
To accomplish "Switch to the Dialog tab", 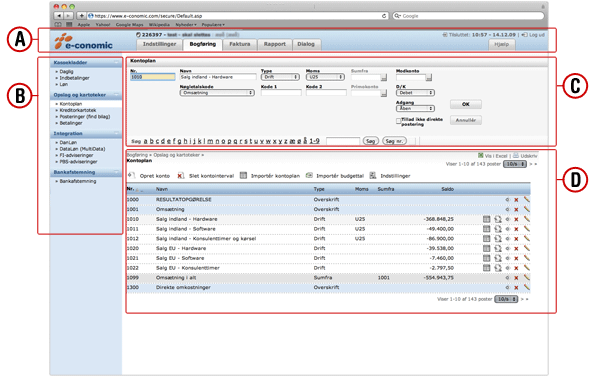I will point(306,44).
